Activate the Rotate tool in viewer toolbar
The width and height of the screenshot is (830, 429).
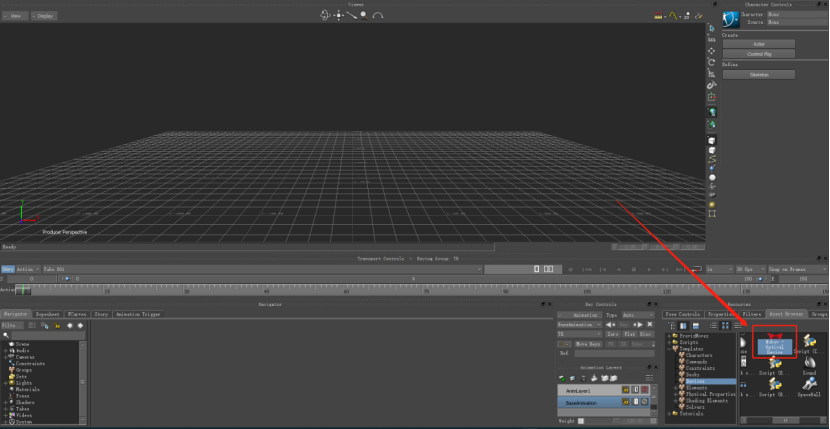(711, 62)
